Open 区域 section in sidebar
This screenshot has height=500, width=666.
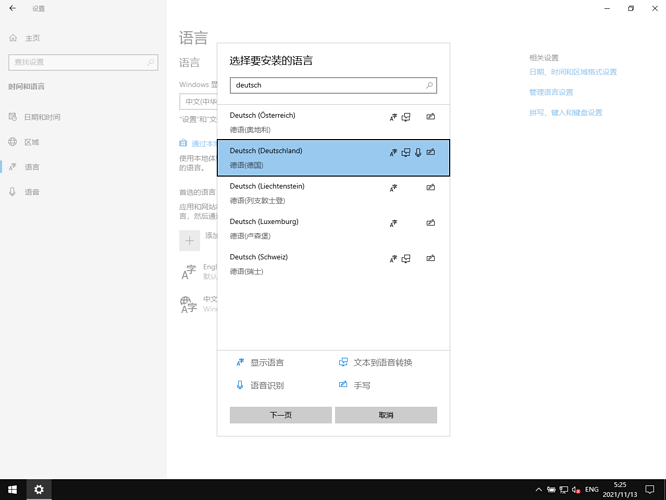(x=32, y=142)
